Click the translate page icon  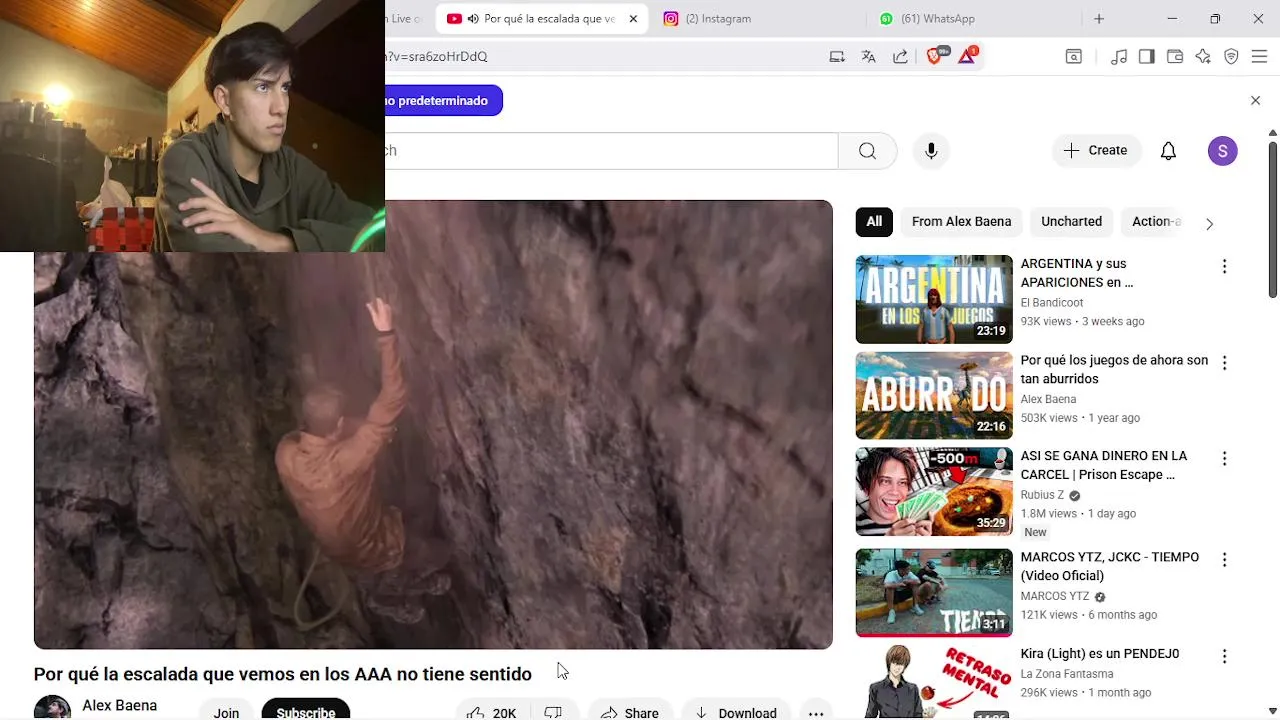tap(868, 57)
